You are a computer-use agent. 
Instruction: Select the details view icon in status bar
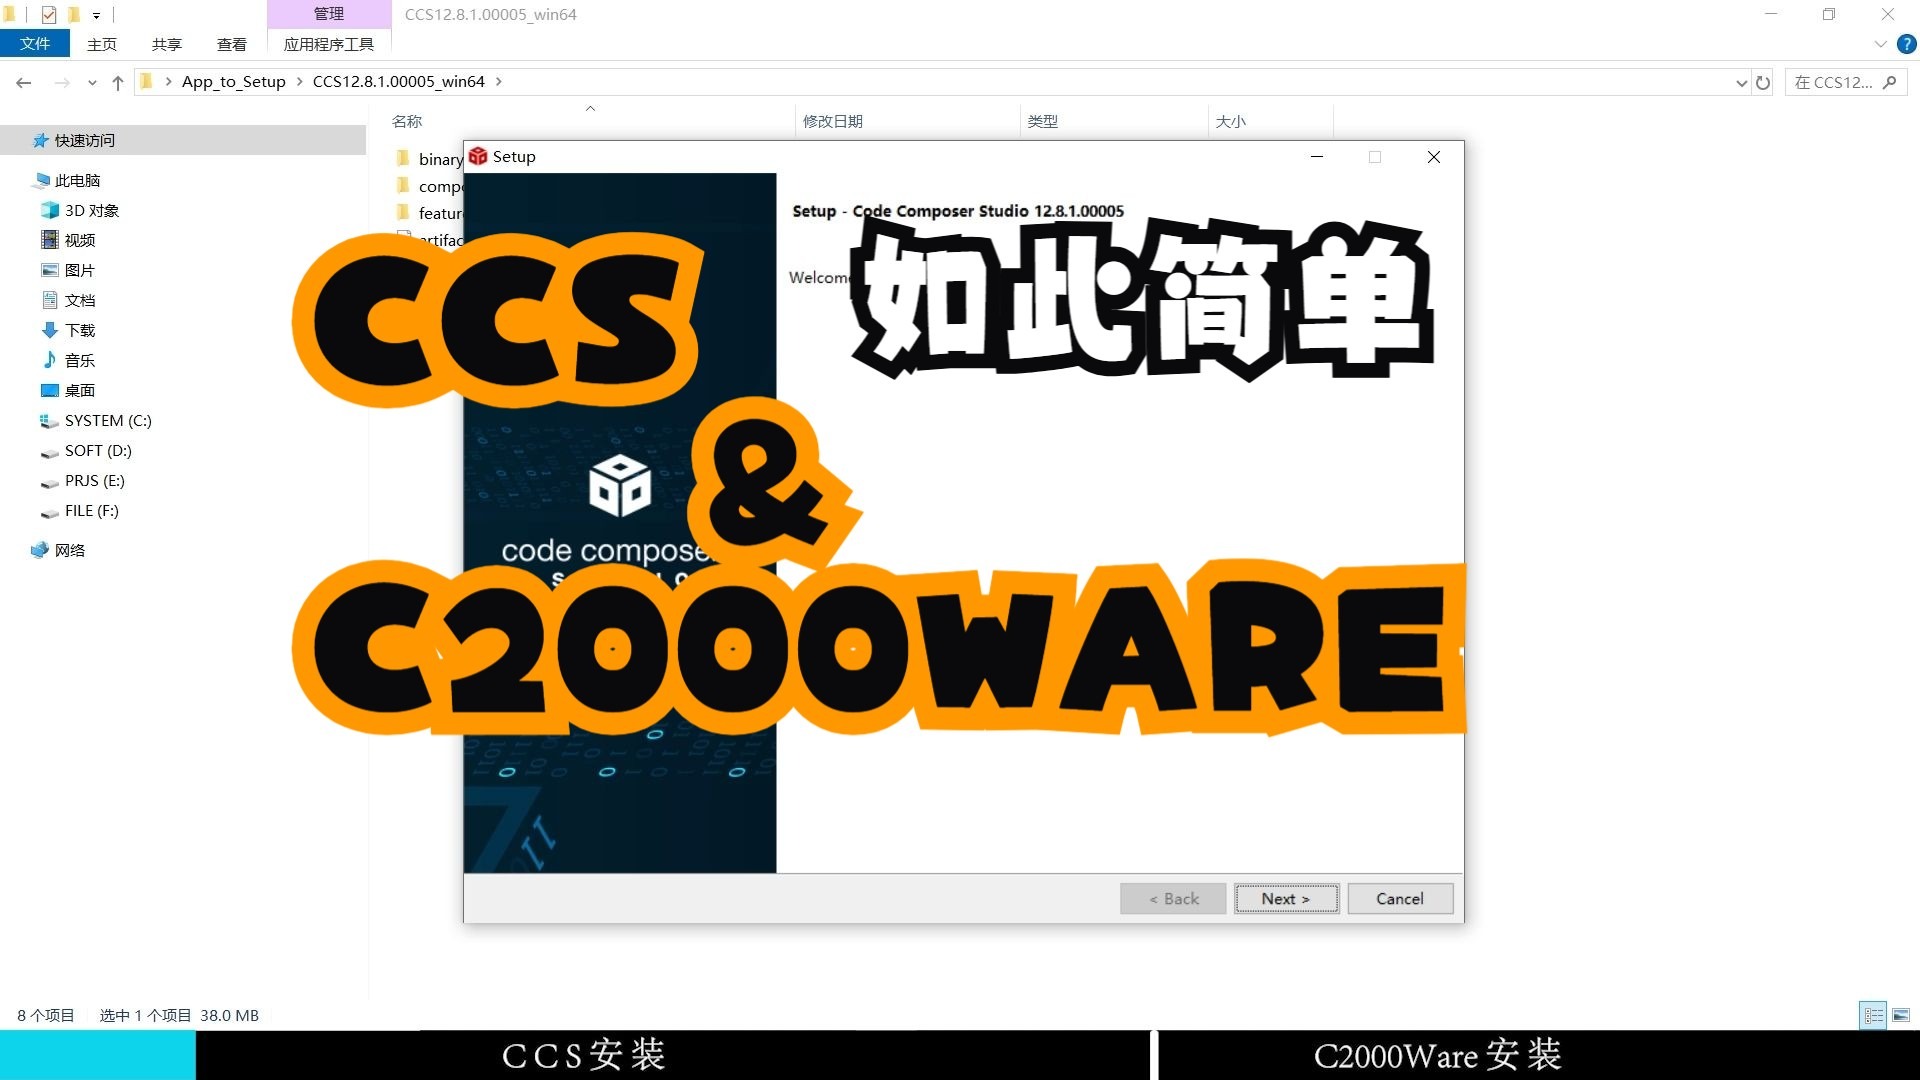pyautogui.click(x=1873, y=1014)
